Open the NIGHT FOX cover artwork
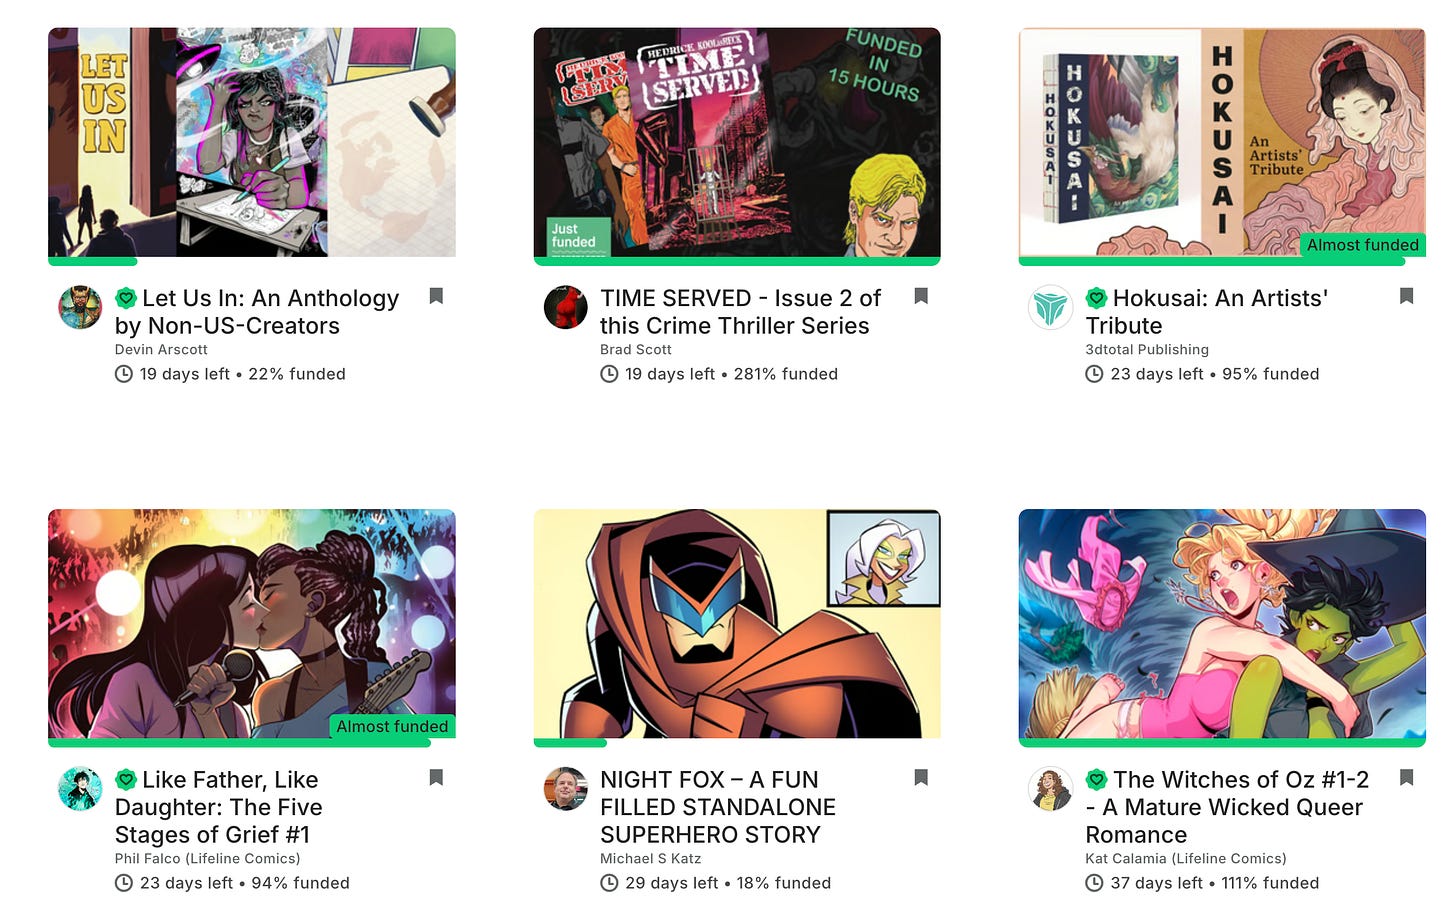Screen dimensions: 1456x923 [737, 624]
